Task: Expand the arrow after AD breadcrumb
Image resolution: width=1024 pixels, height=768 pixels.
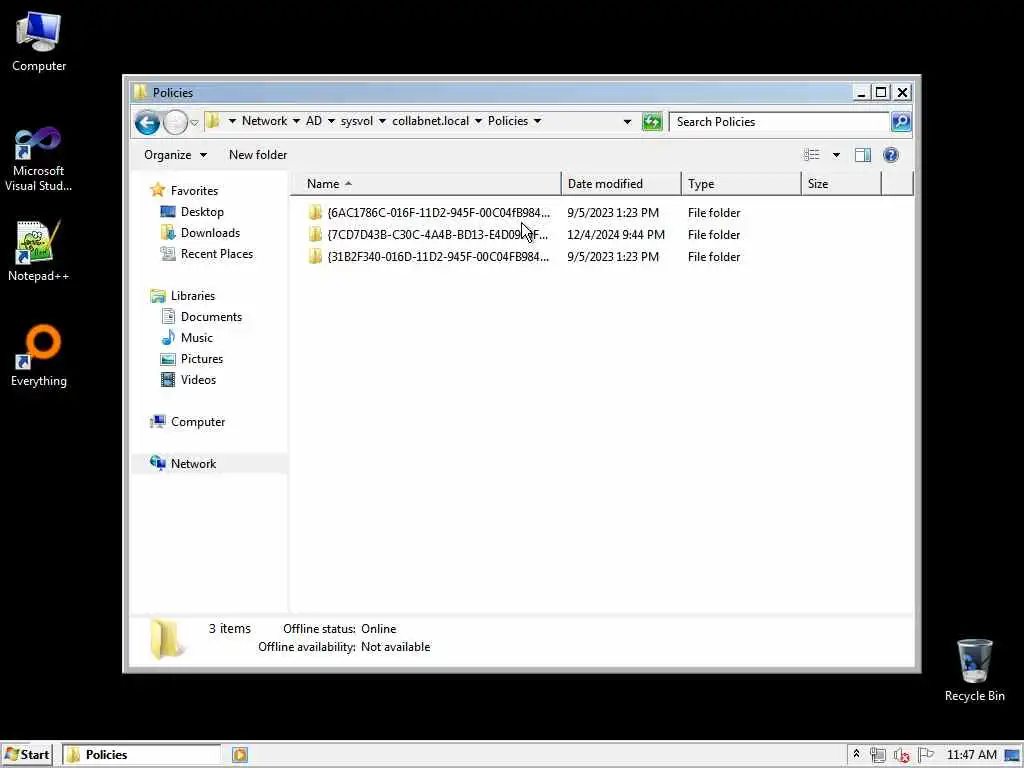Action: (x=331, y=121)
